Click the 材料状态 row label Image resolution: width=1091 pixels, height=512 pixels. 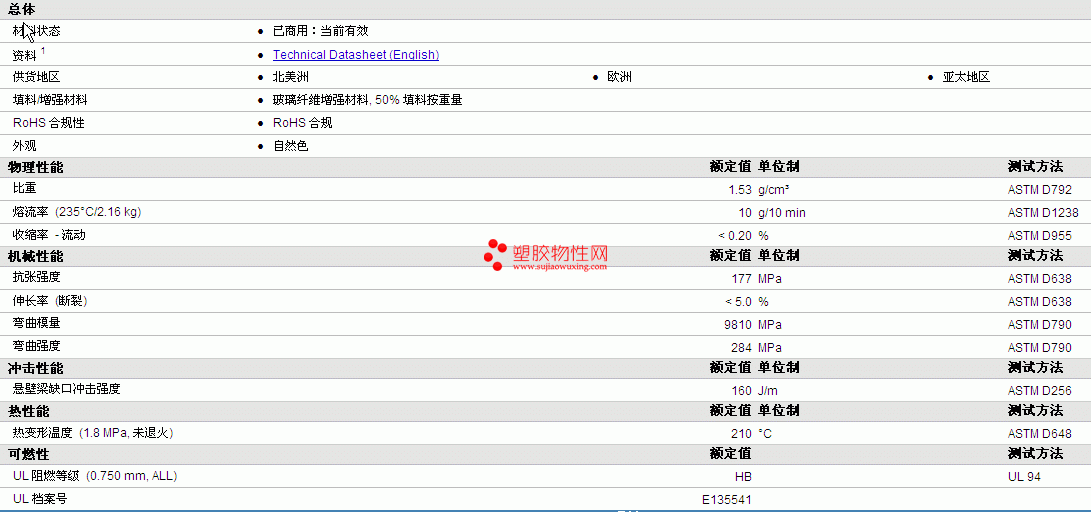click(x=37, y=31)
